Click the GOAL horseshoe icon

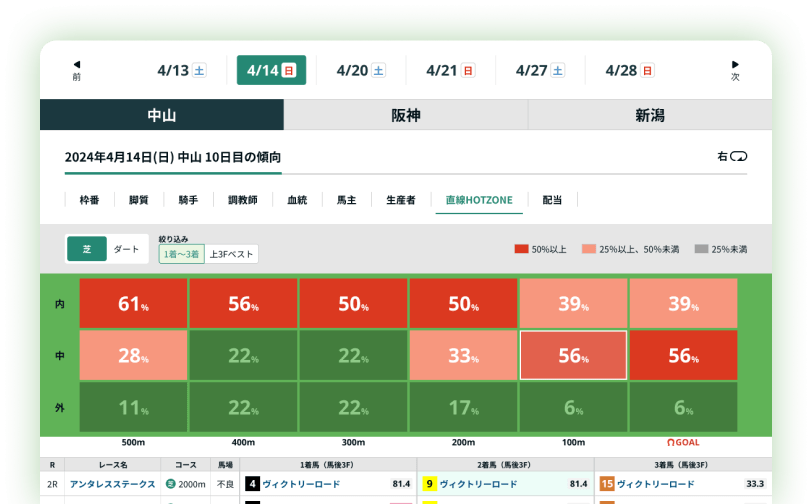(671, 442)
